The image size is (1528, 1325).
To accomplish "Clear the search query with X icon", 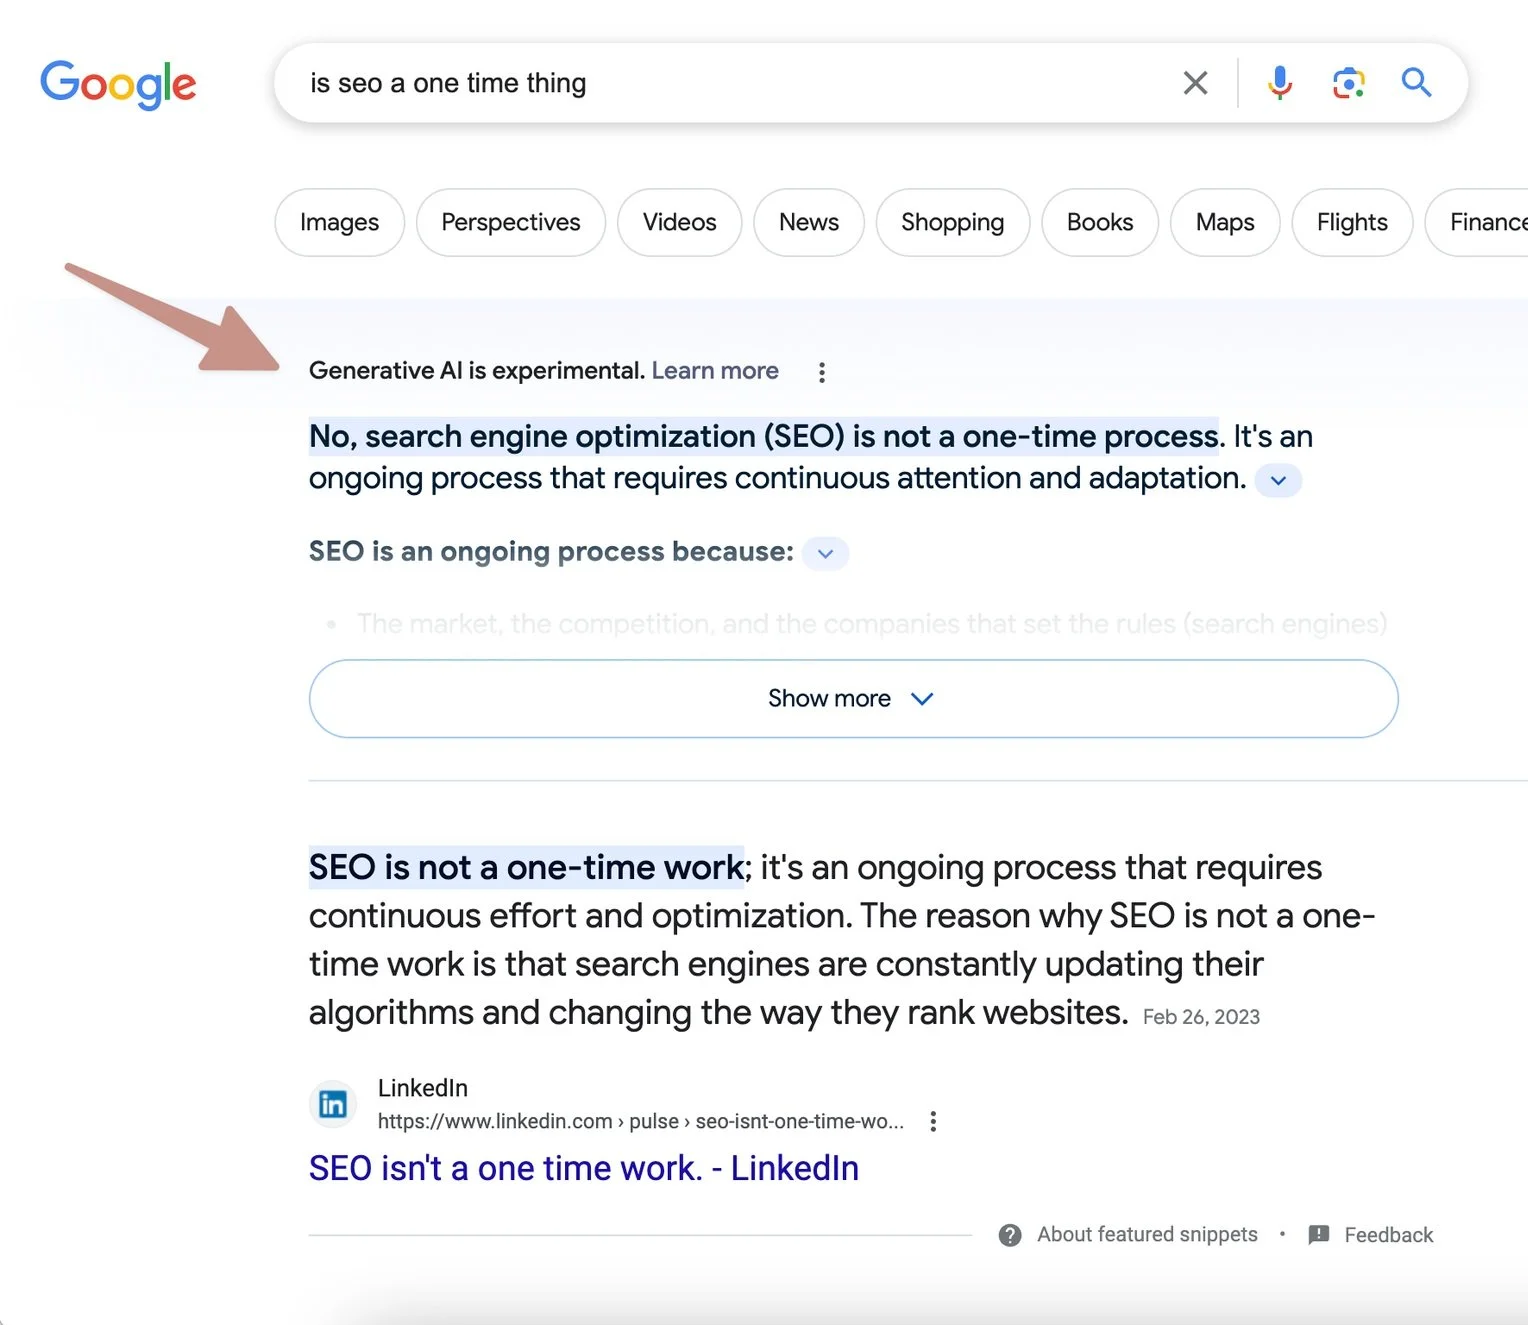I will click(x=1195, y=83).
